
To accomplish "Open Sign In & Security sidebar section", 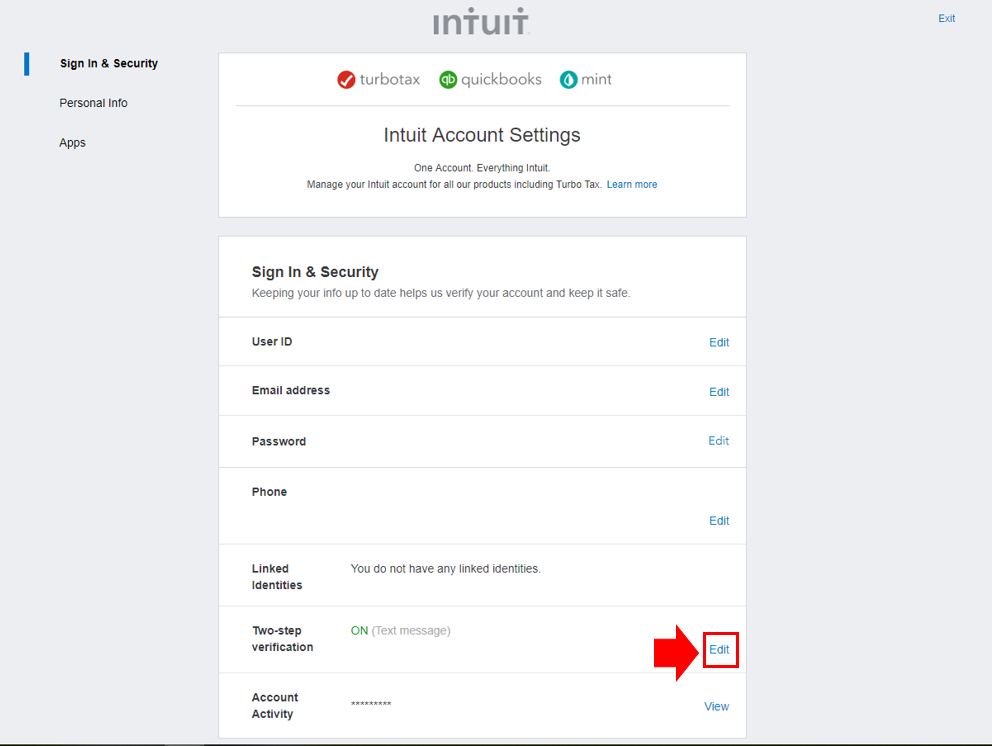I will tap(109, 63).
